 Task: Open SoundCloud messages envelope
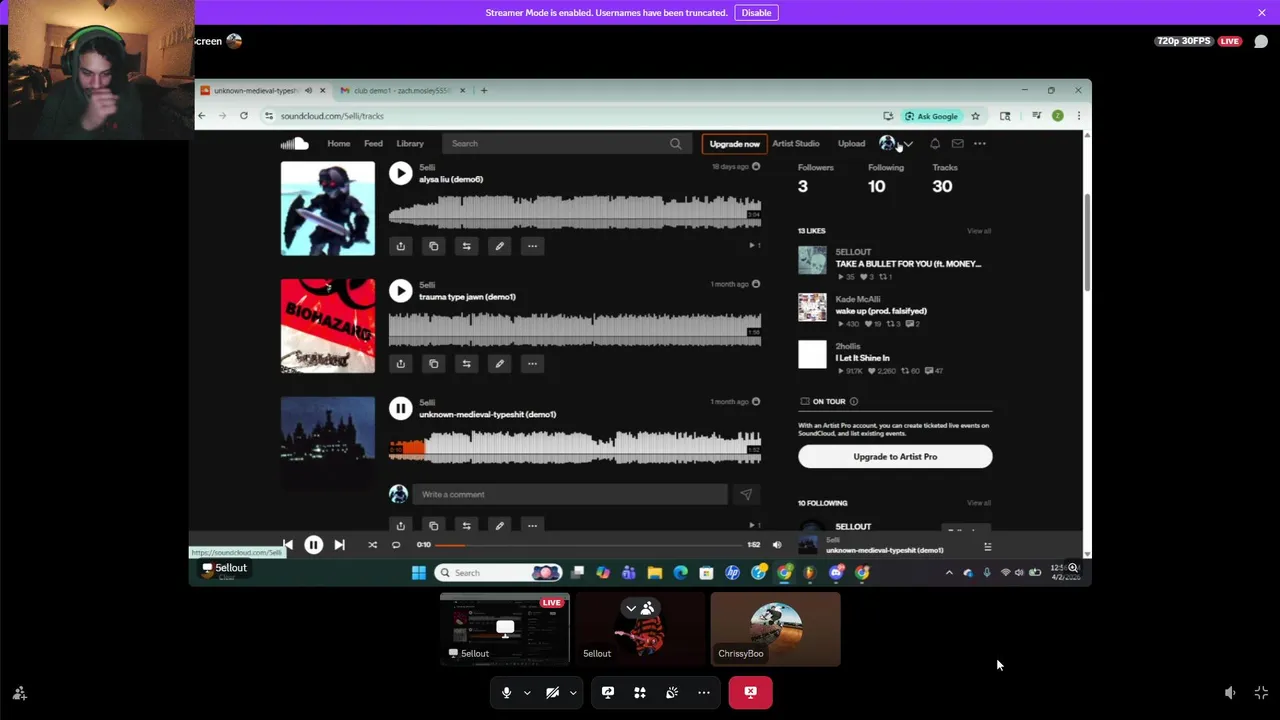[x=957, y=144]
